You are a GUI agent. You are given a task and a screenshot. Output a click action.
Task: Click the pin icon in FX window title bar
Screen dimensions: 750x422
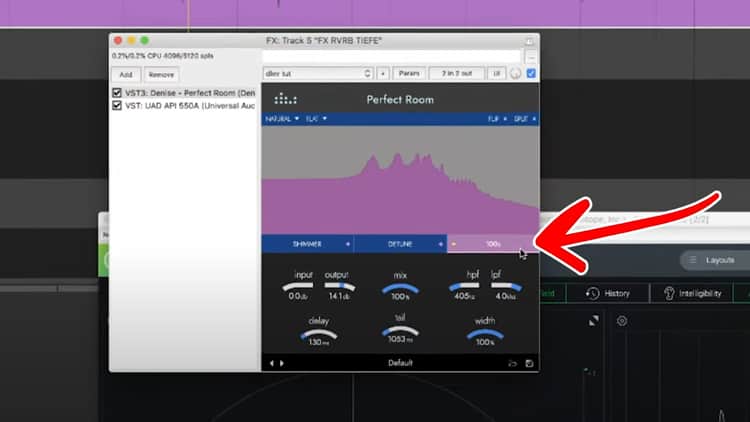(529, 42)
